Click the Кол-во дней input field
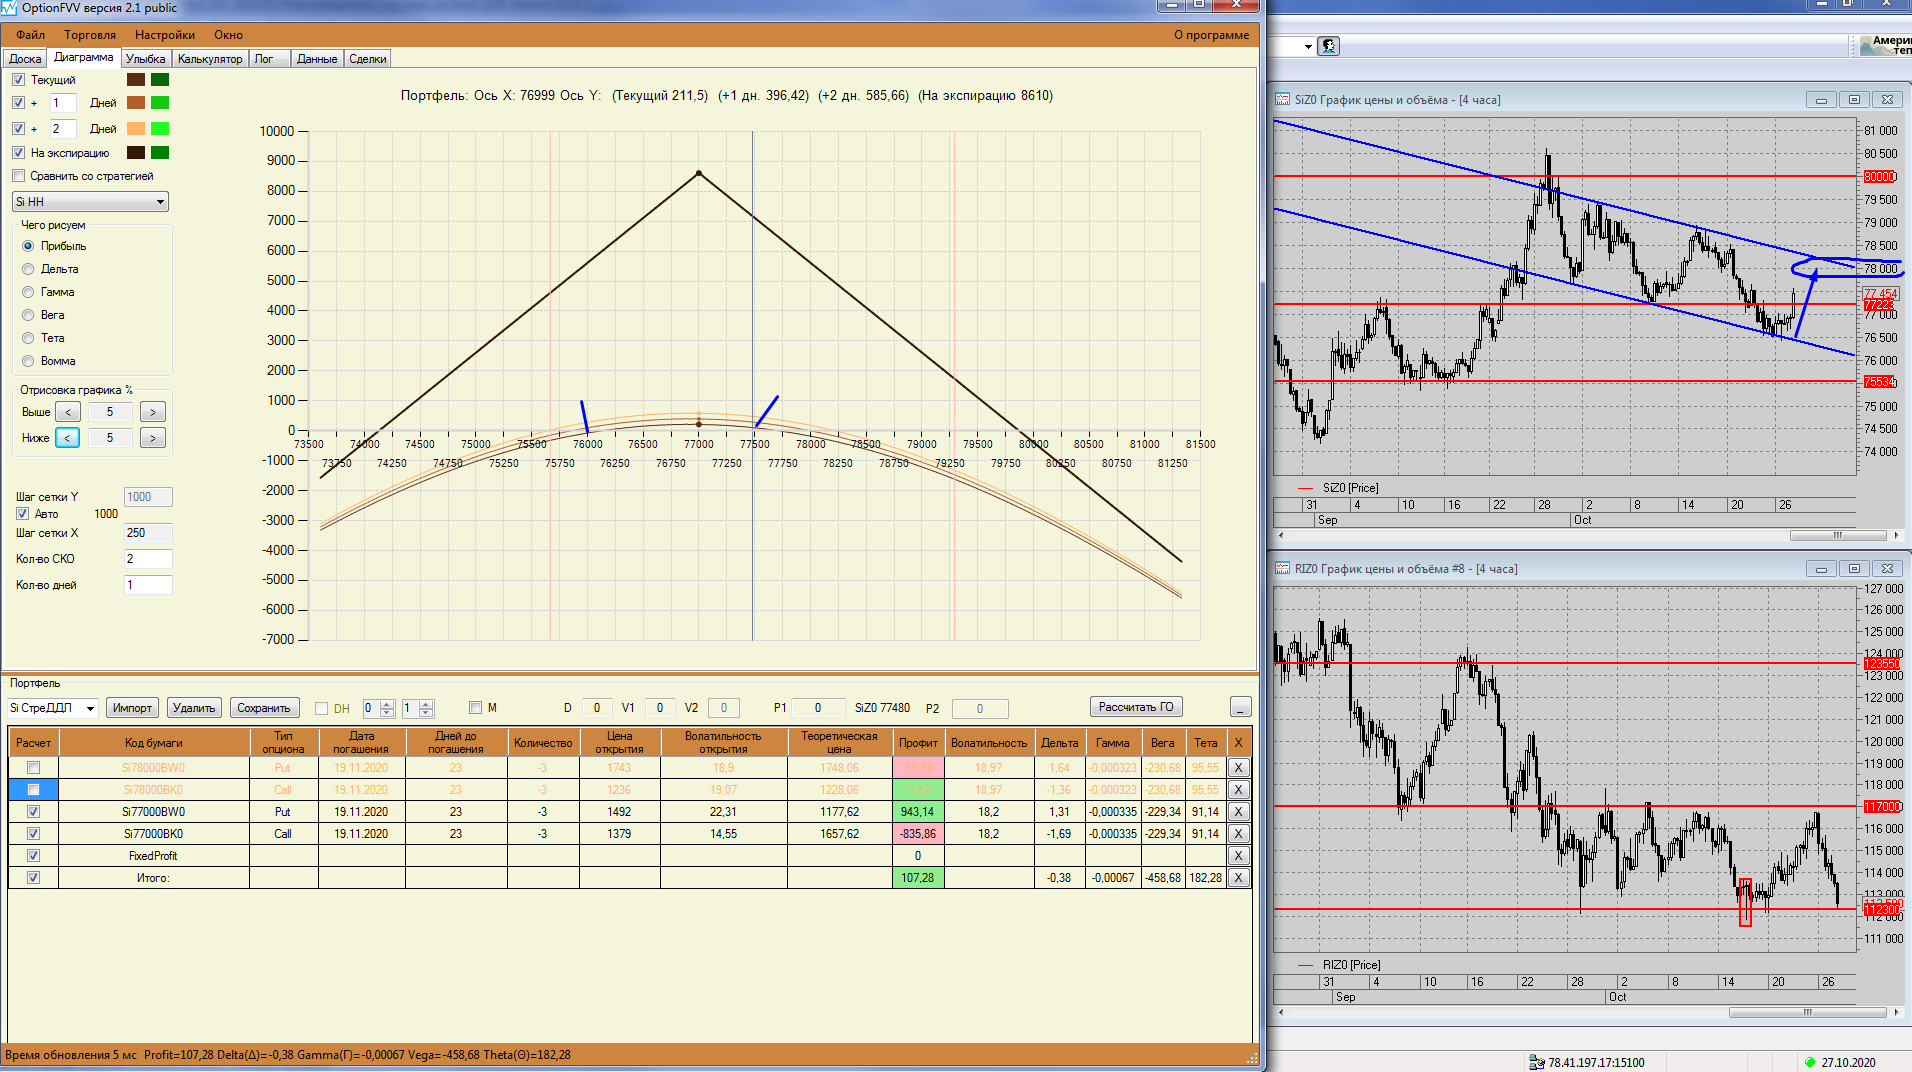 [x=148, y=585]
